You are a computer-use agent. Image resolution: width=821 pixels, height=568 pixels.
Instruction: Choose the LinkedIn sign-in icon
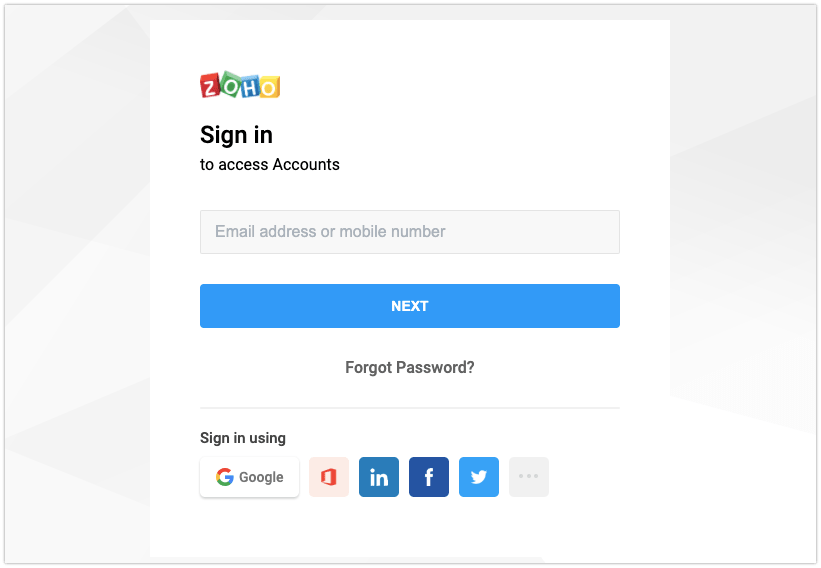(x=379, y=477)
